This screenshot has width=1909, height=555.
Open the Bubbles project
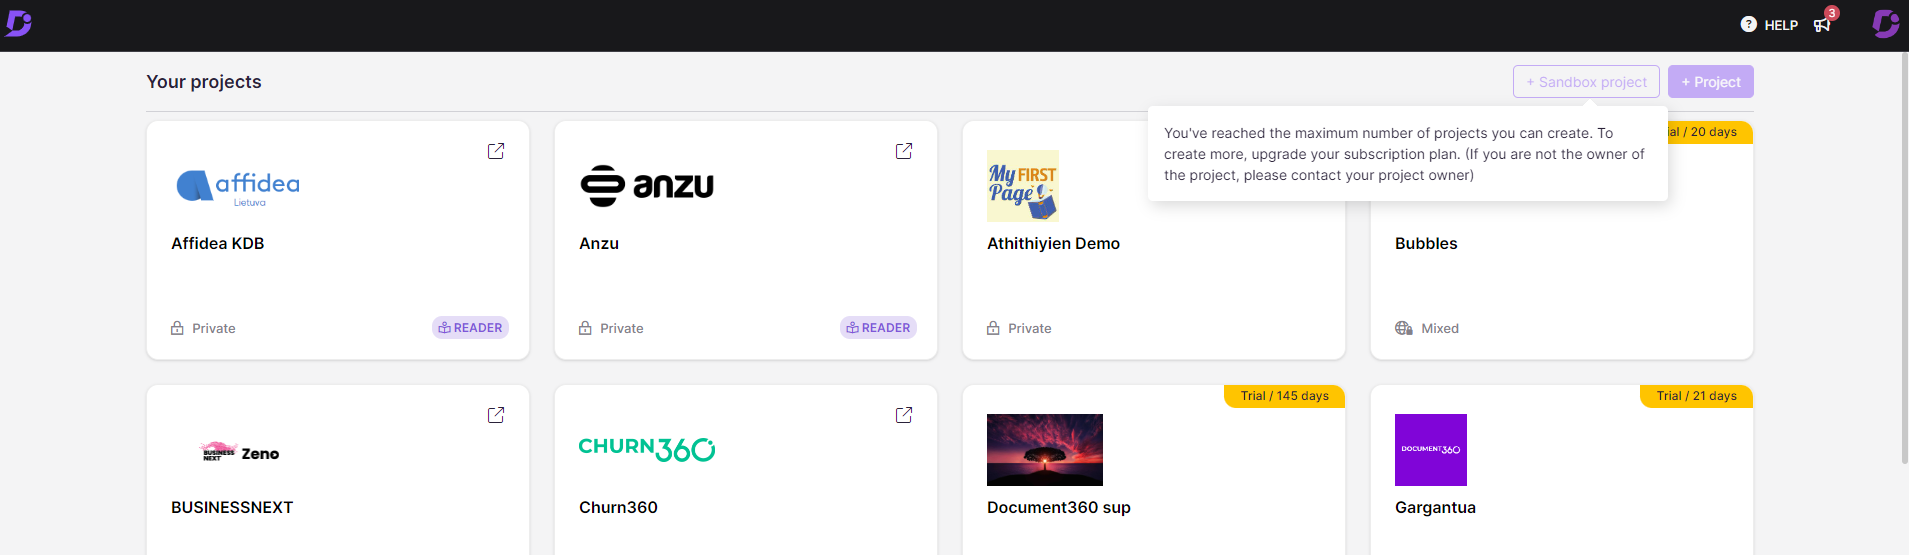[1426, 244]
